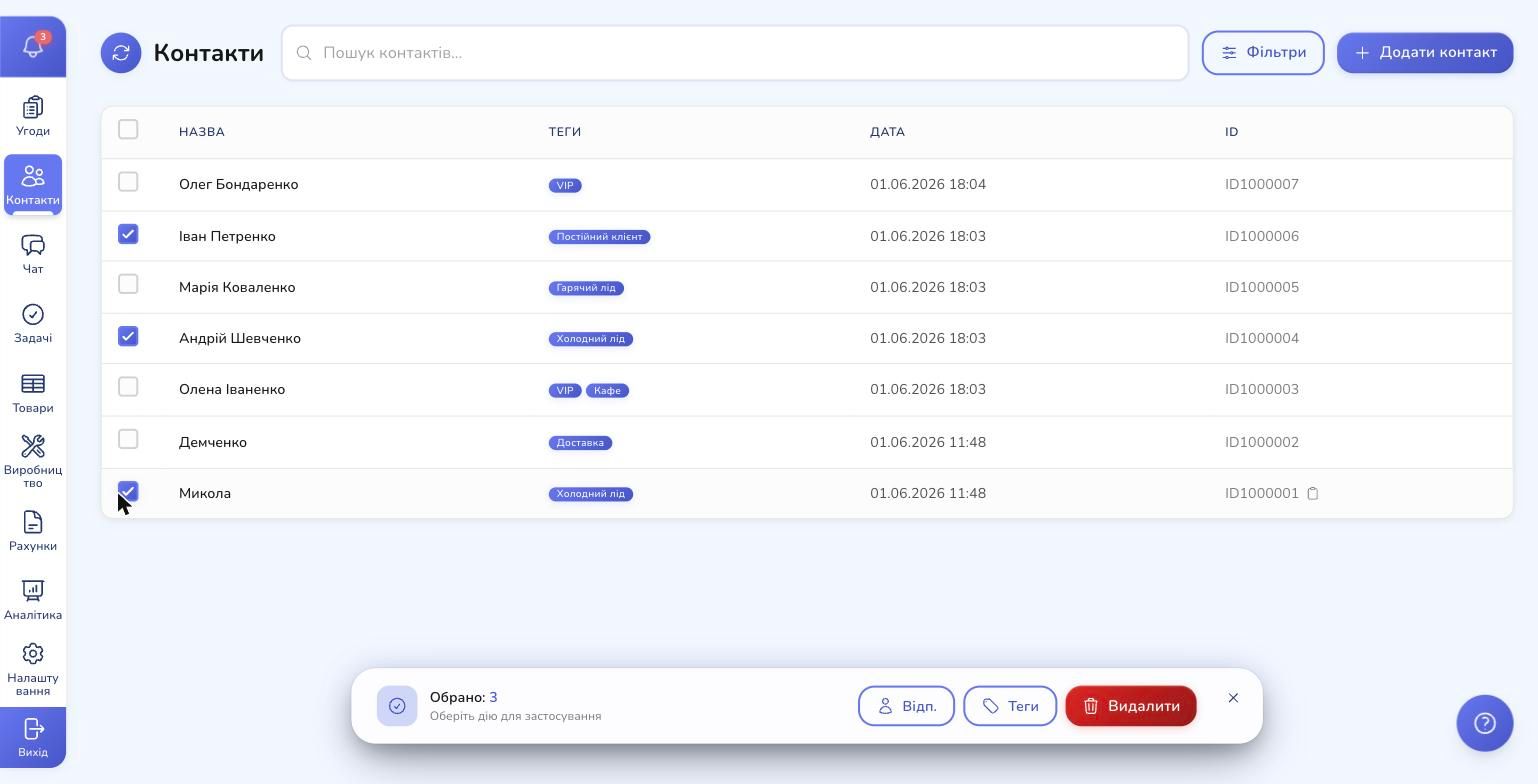Click Холодний лід tag on Андрій Шевченко
Screen dimensions: 1538x784
591,339
